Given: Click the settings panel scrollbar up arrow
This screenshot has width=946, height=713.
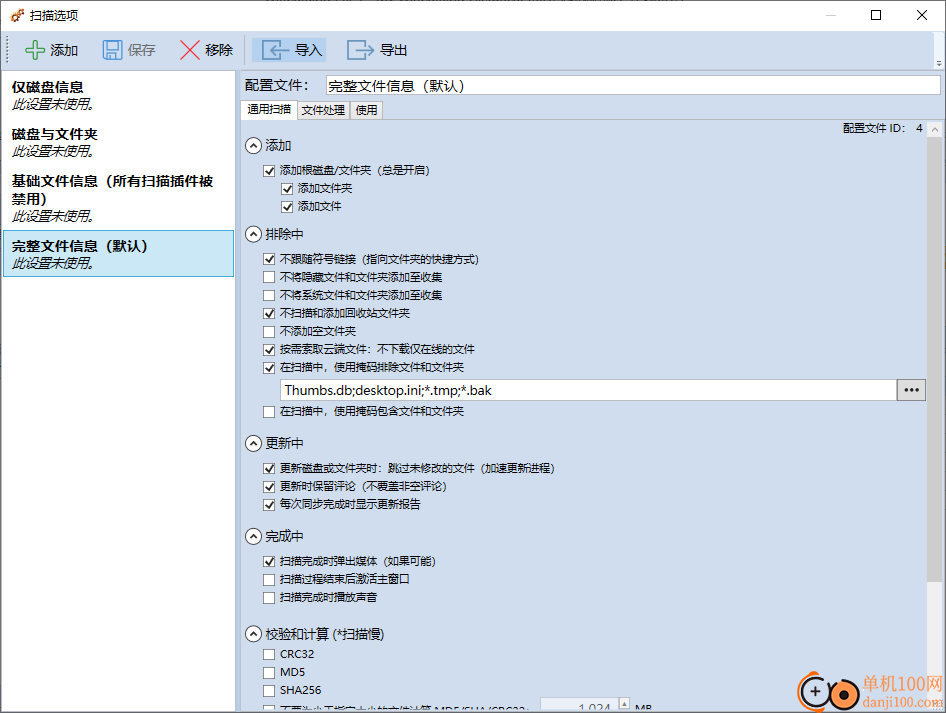Looking at the screenshot, I should pos(935,129).
